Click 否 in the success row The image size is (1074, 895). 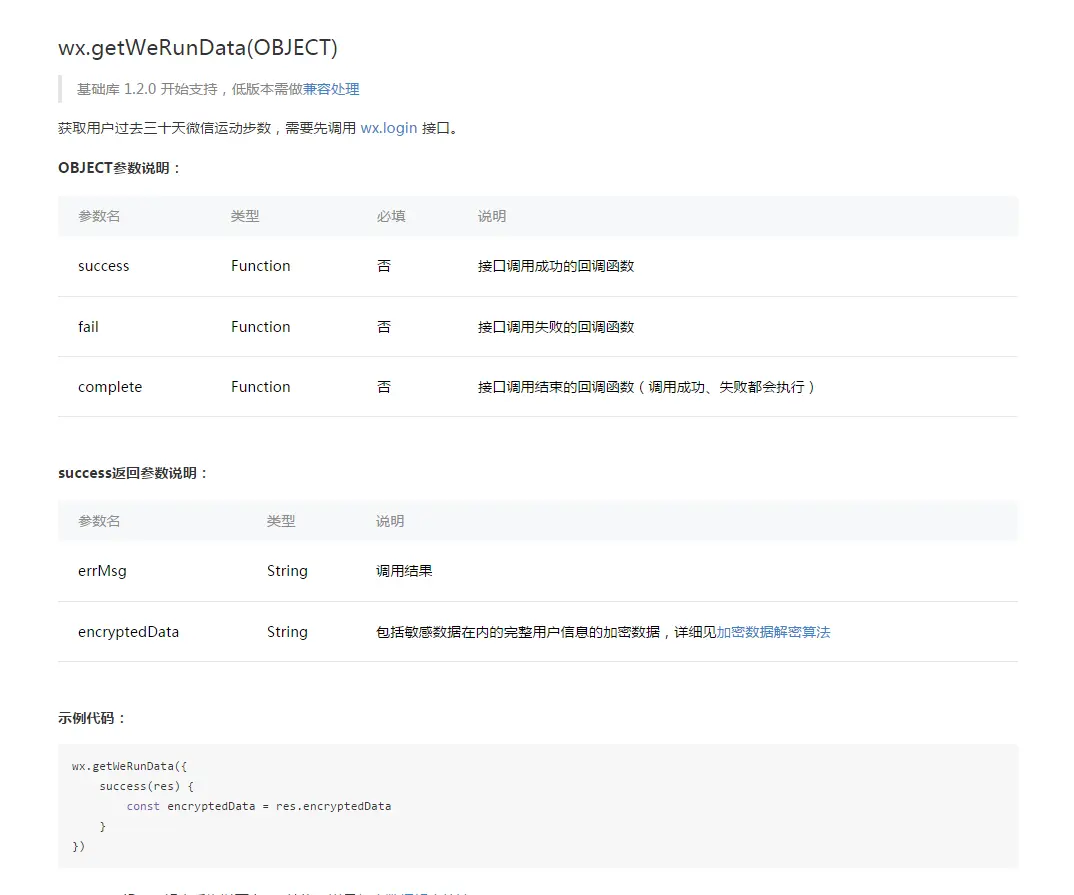pos(384,266)
